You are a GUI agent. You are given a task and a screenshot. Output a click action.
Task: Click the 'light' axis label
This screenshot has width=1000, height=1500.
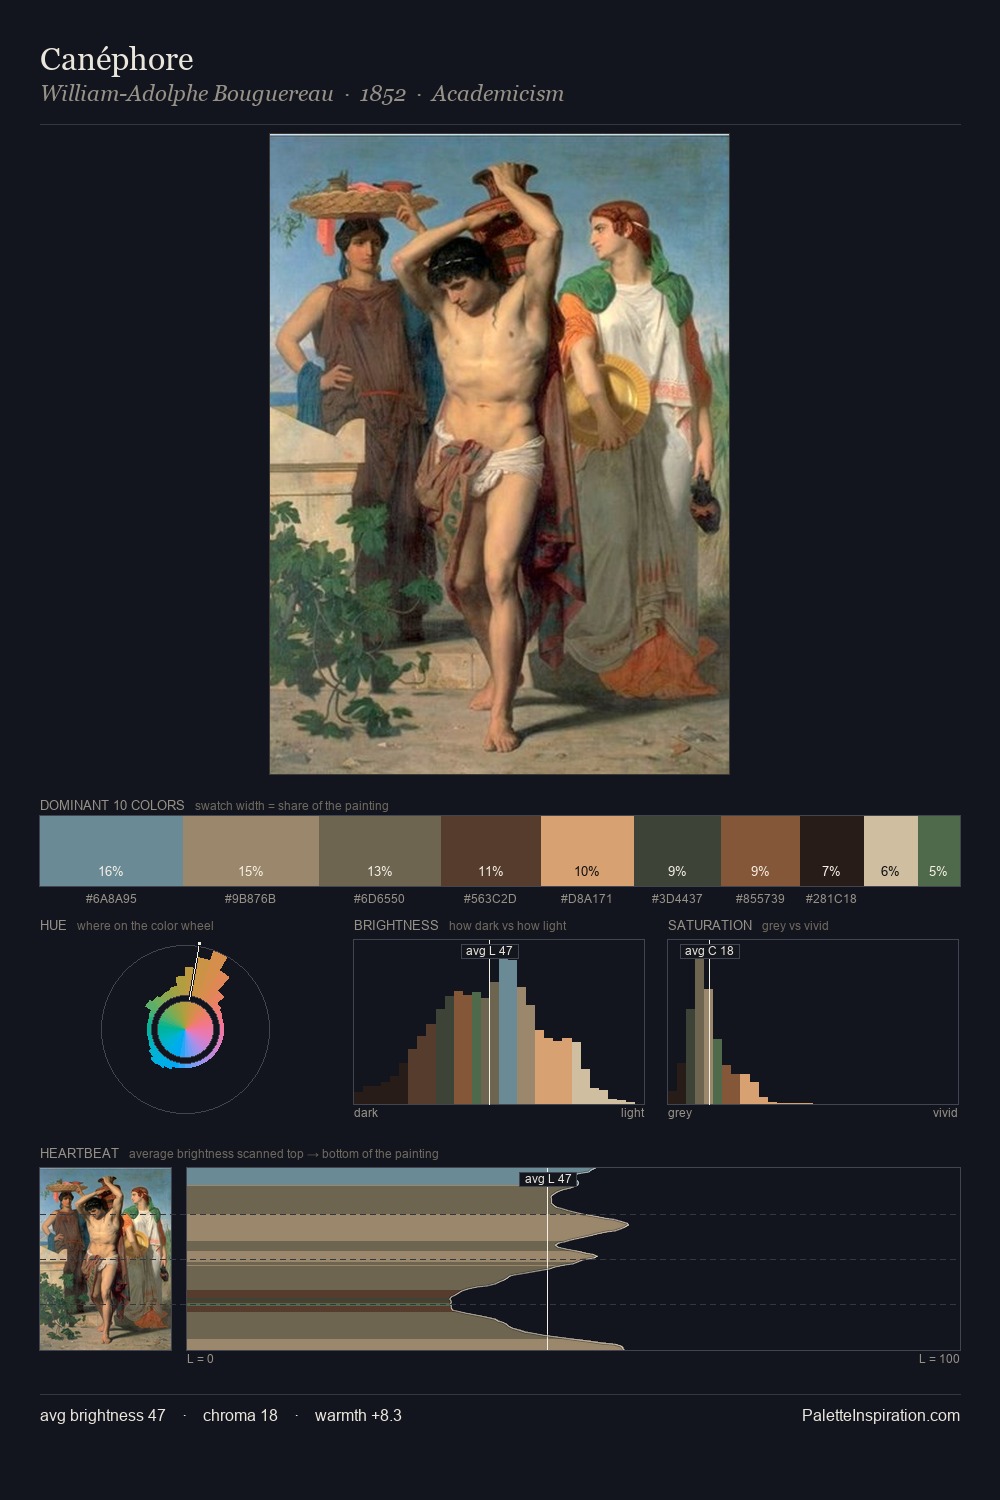pyautogui.click(x=632, y=1113)
